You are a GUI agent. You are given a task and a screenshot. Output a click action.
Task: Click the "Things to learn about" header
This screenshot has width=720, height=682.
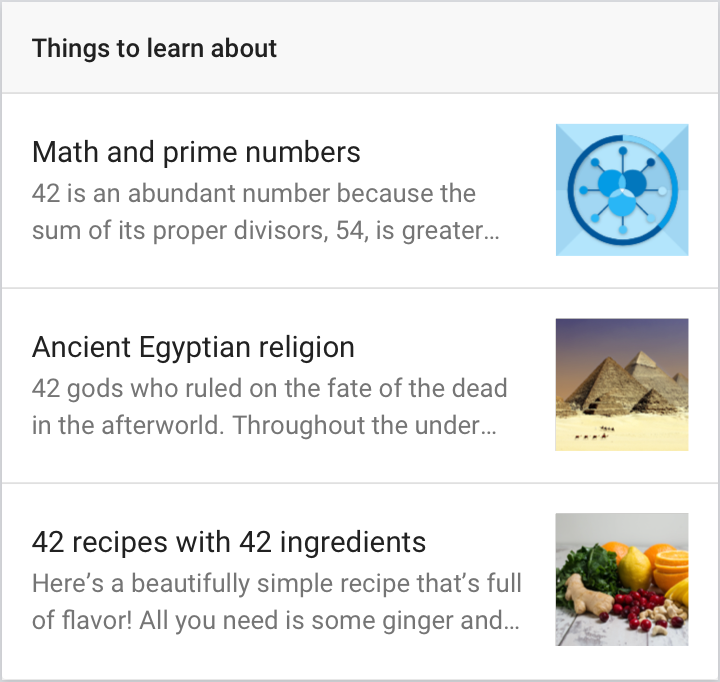coord(154,48)
